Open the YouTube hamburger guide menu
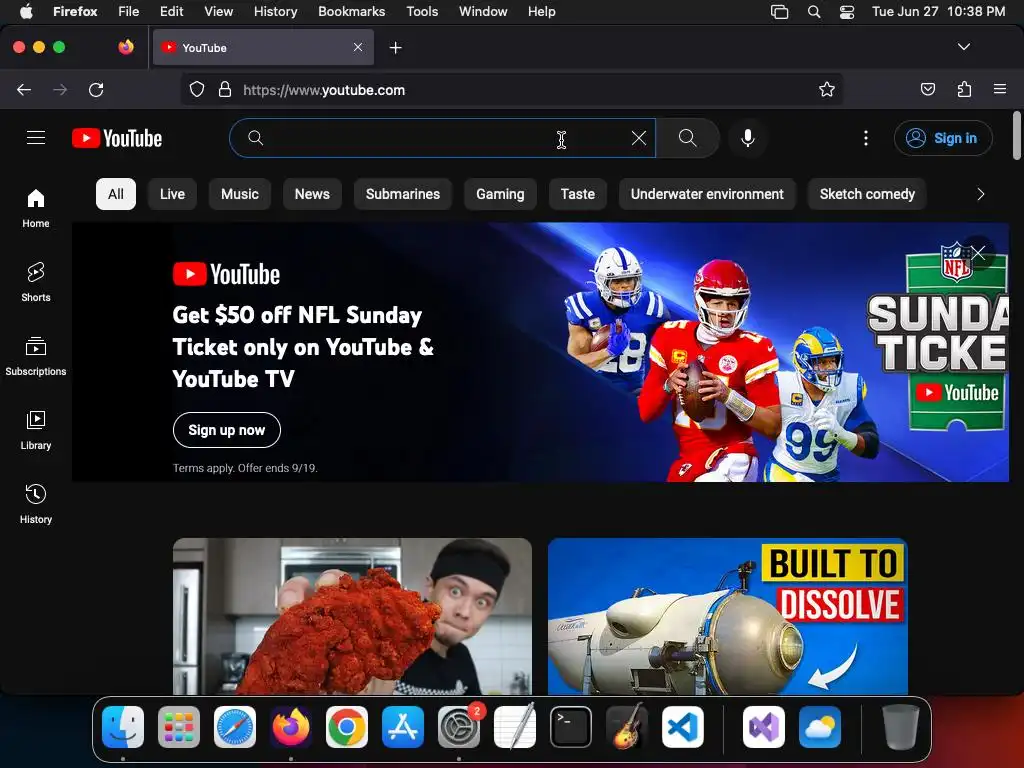Screen dimensions: 1024x768 click(36, 138)
